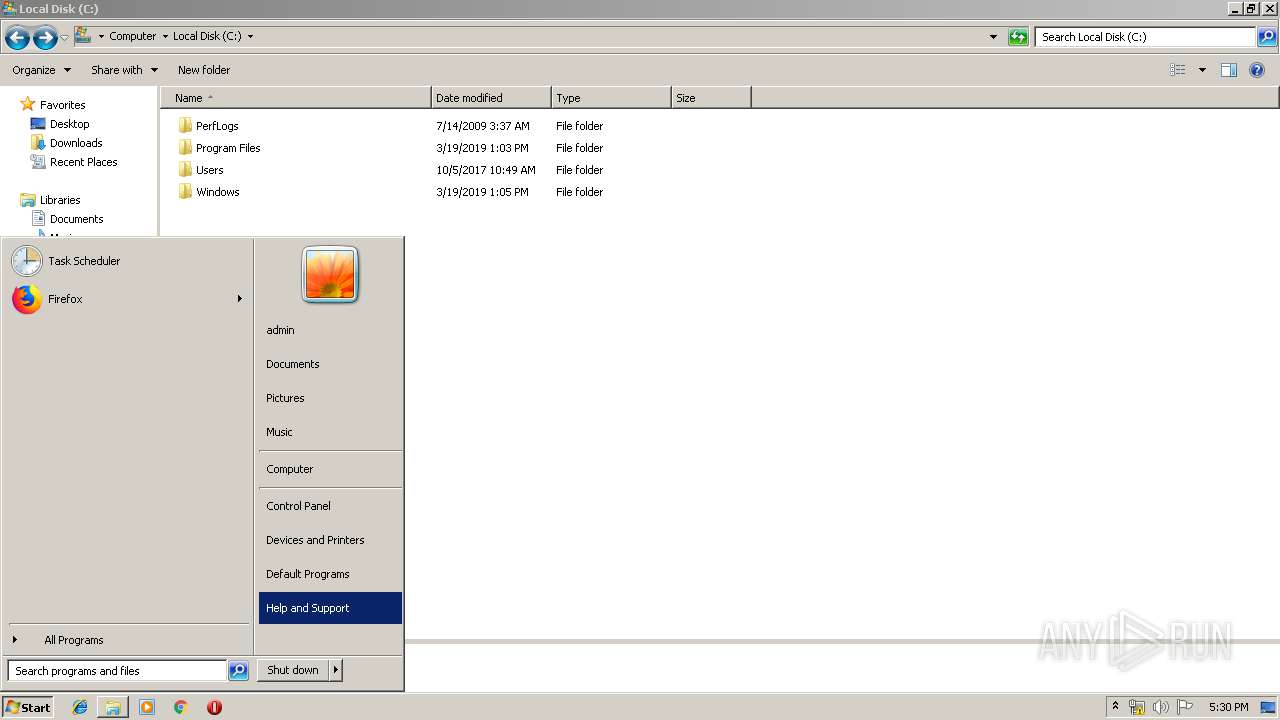The height and width of the screenshot is (720, 1280).
Task: Click Start menu search magnifier button
Action: point(238,671)
